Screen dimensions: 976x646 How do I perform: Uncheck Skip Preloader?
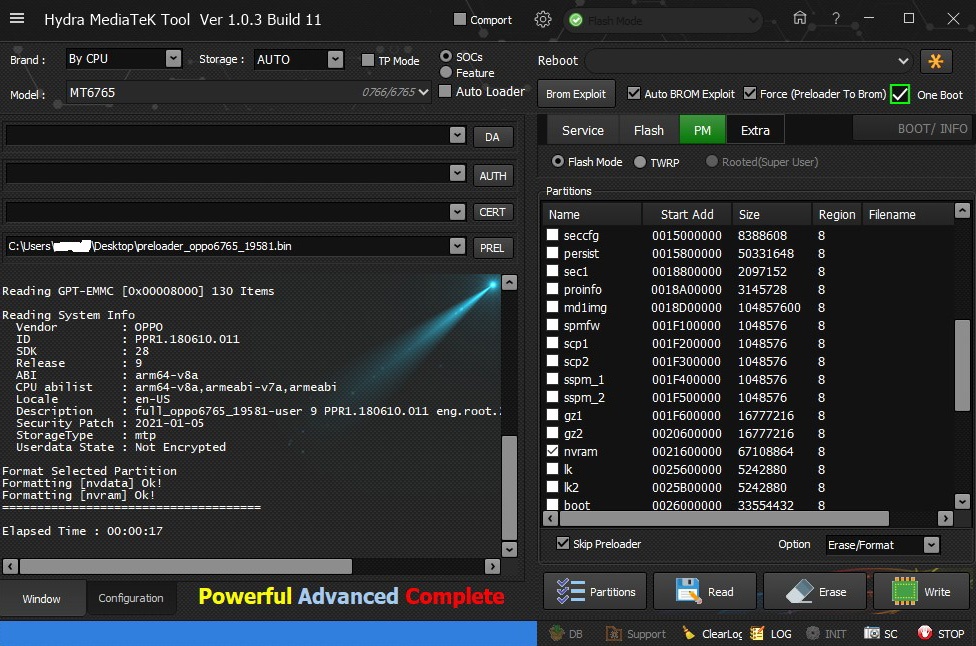(563, 543)
